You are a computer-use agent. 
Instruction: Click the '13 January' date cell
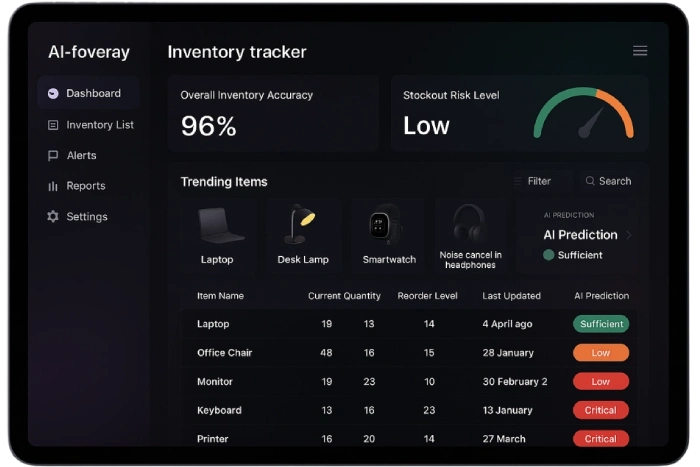click(x=508, y=410)
